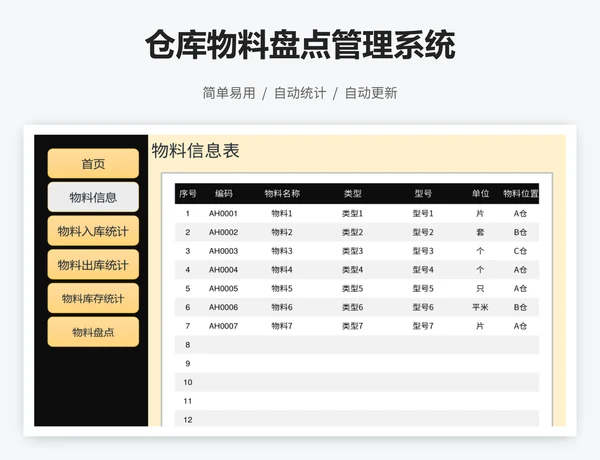
Task: Click the 物料7 name cell
Action: (x=282, y=326)
